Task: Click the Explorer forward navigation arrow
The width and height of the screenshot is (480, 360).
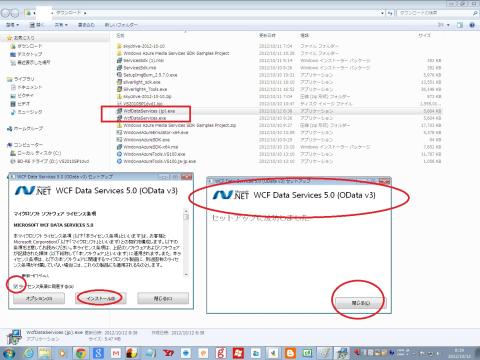Action: (15, 13)
